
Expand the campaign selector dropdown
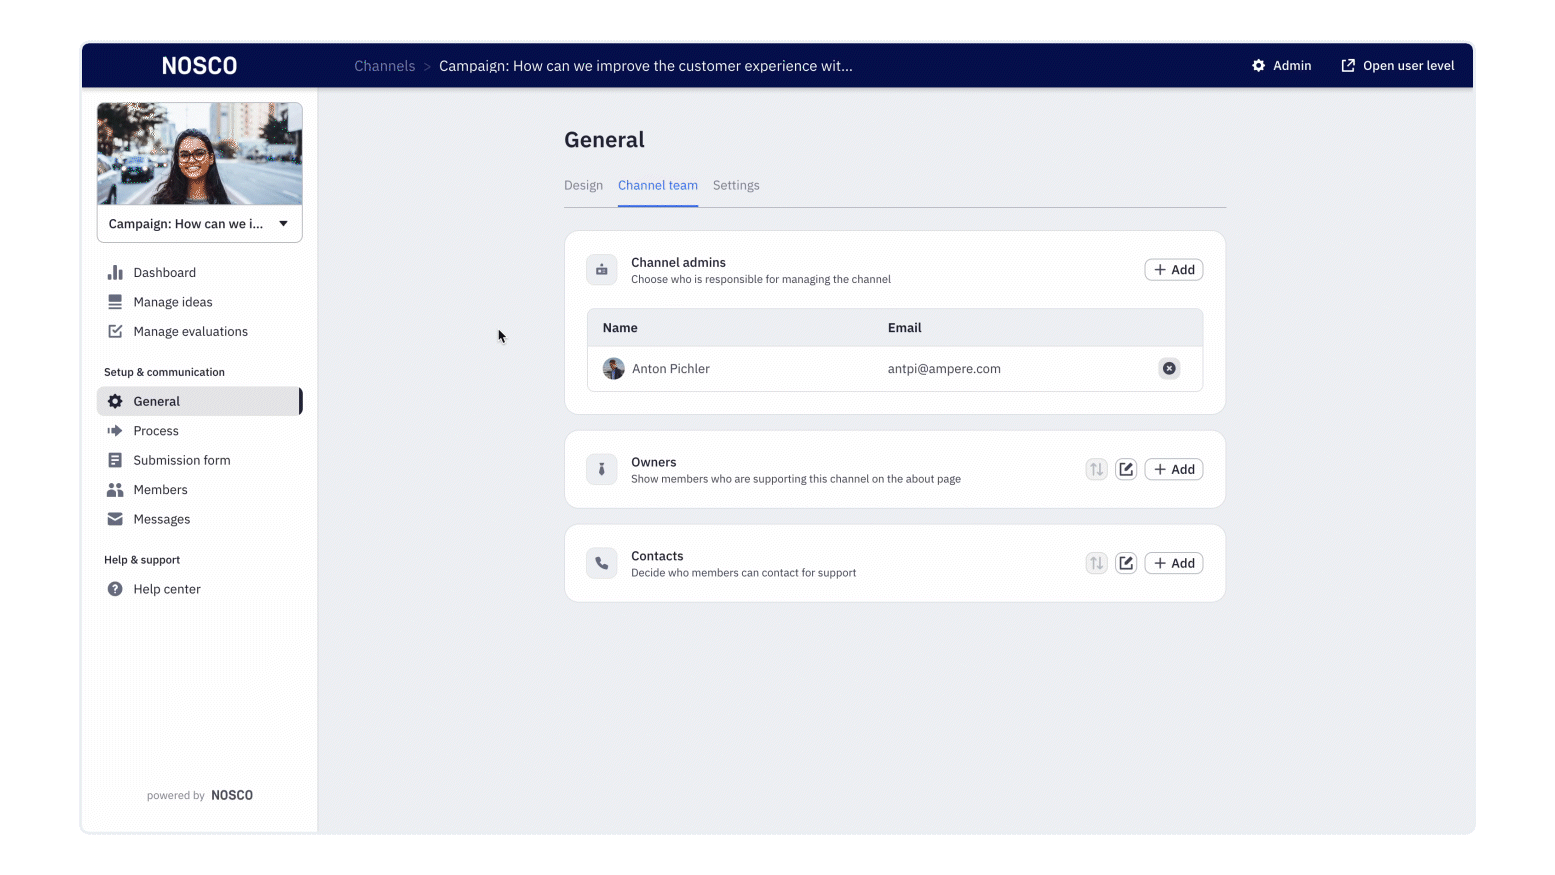point(283,223)
